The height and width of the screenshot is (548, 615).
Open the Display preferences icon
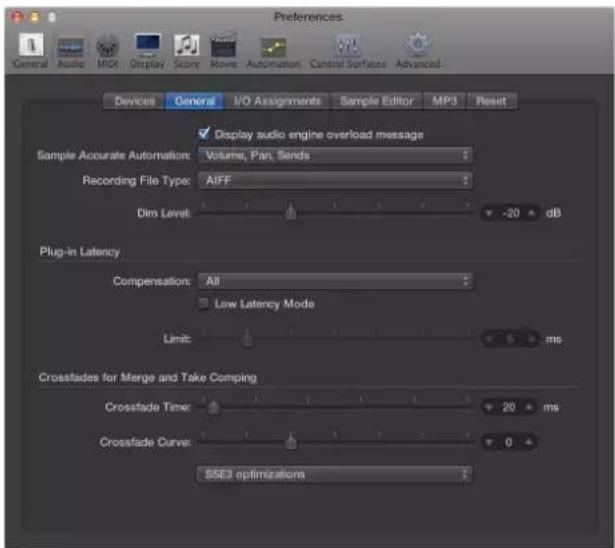tap(147, 45)
